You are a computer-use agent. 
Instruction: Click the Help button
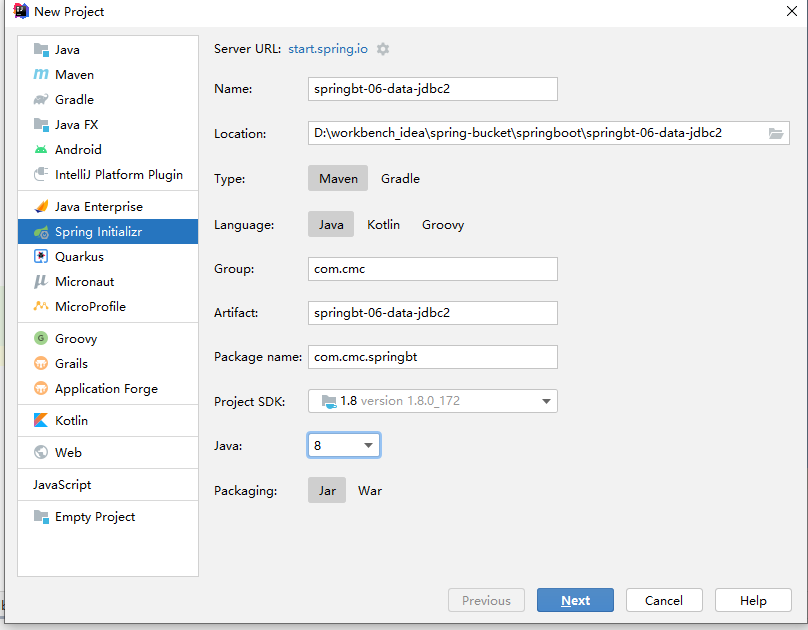753,600
